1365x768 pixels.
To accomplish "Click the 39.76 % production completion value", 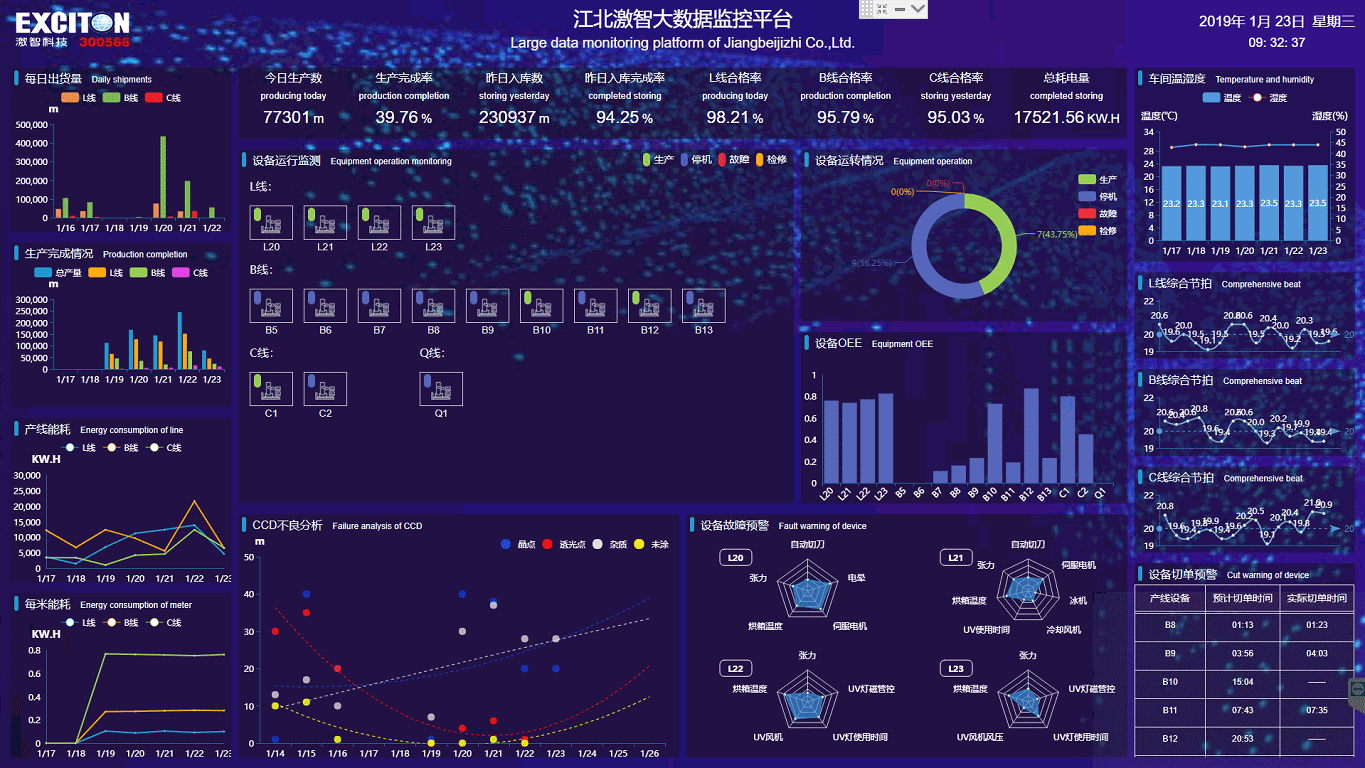I will (x=404, y=118).
